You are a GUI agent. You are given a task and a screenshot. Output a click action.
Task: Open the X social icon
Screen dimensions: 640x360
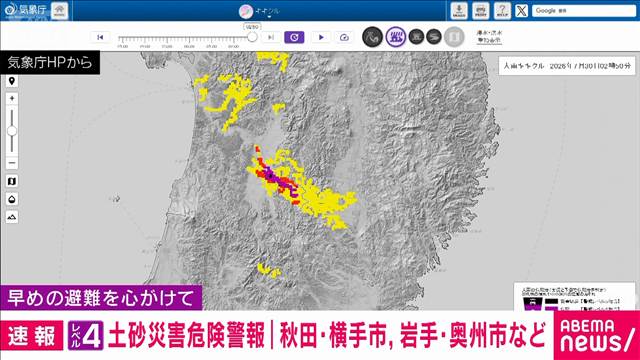(521, 11)
